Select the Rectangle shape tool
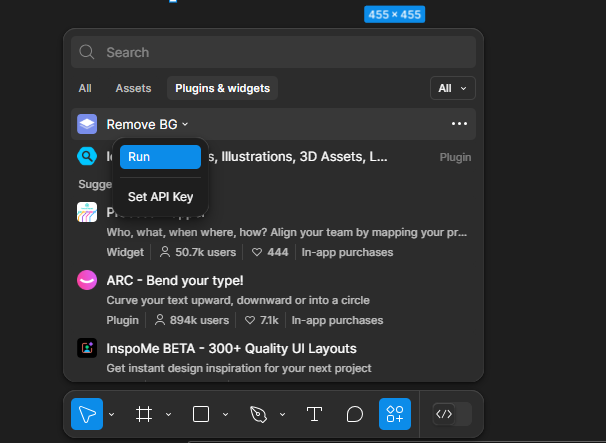 (201, 414)
